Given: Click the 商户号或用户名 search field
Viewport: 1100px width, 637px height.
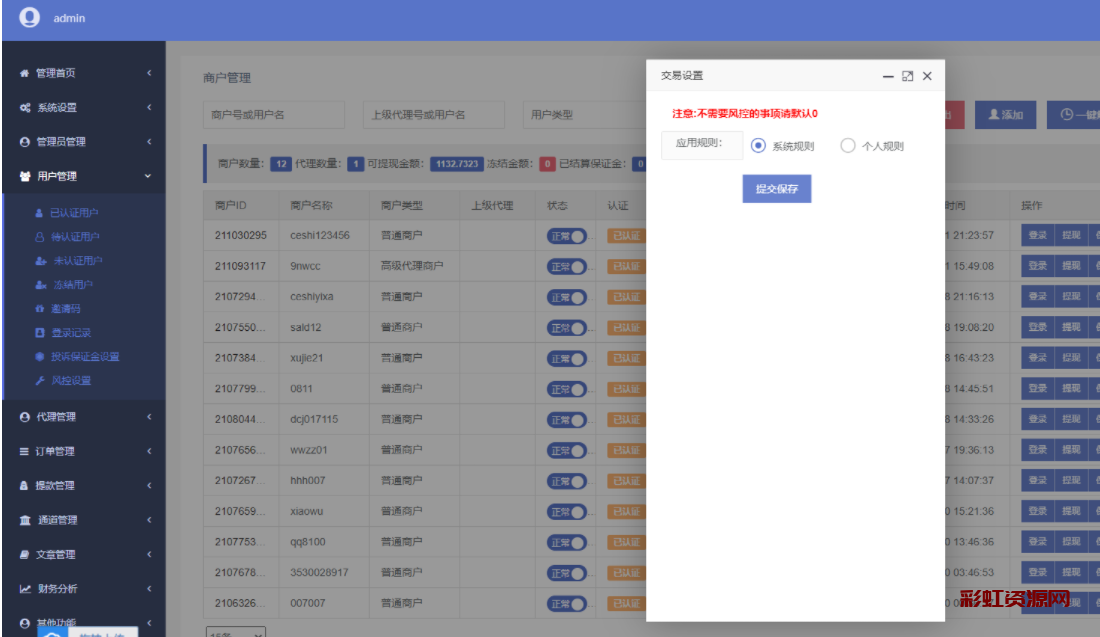Looking at the screenshot, I should pyautogui.click(x=273, y=115).
